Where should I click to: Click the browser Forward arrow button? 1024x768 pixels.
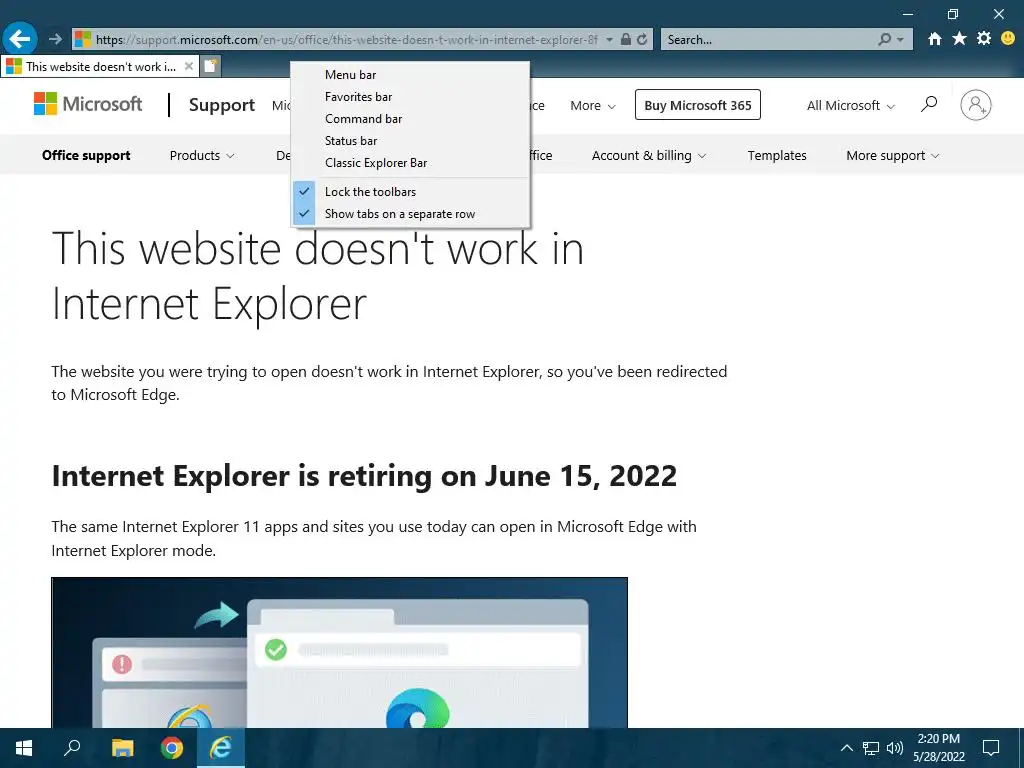click(56, 39)
